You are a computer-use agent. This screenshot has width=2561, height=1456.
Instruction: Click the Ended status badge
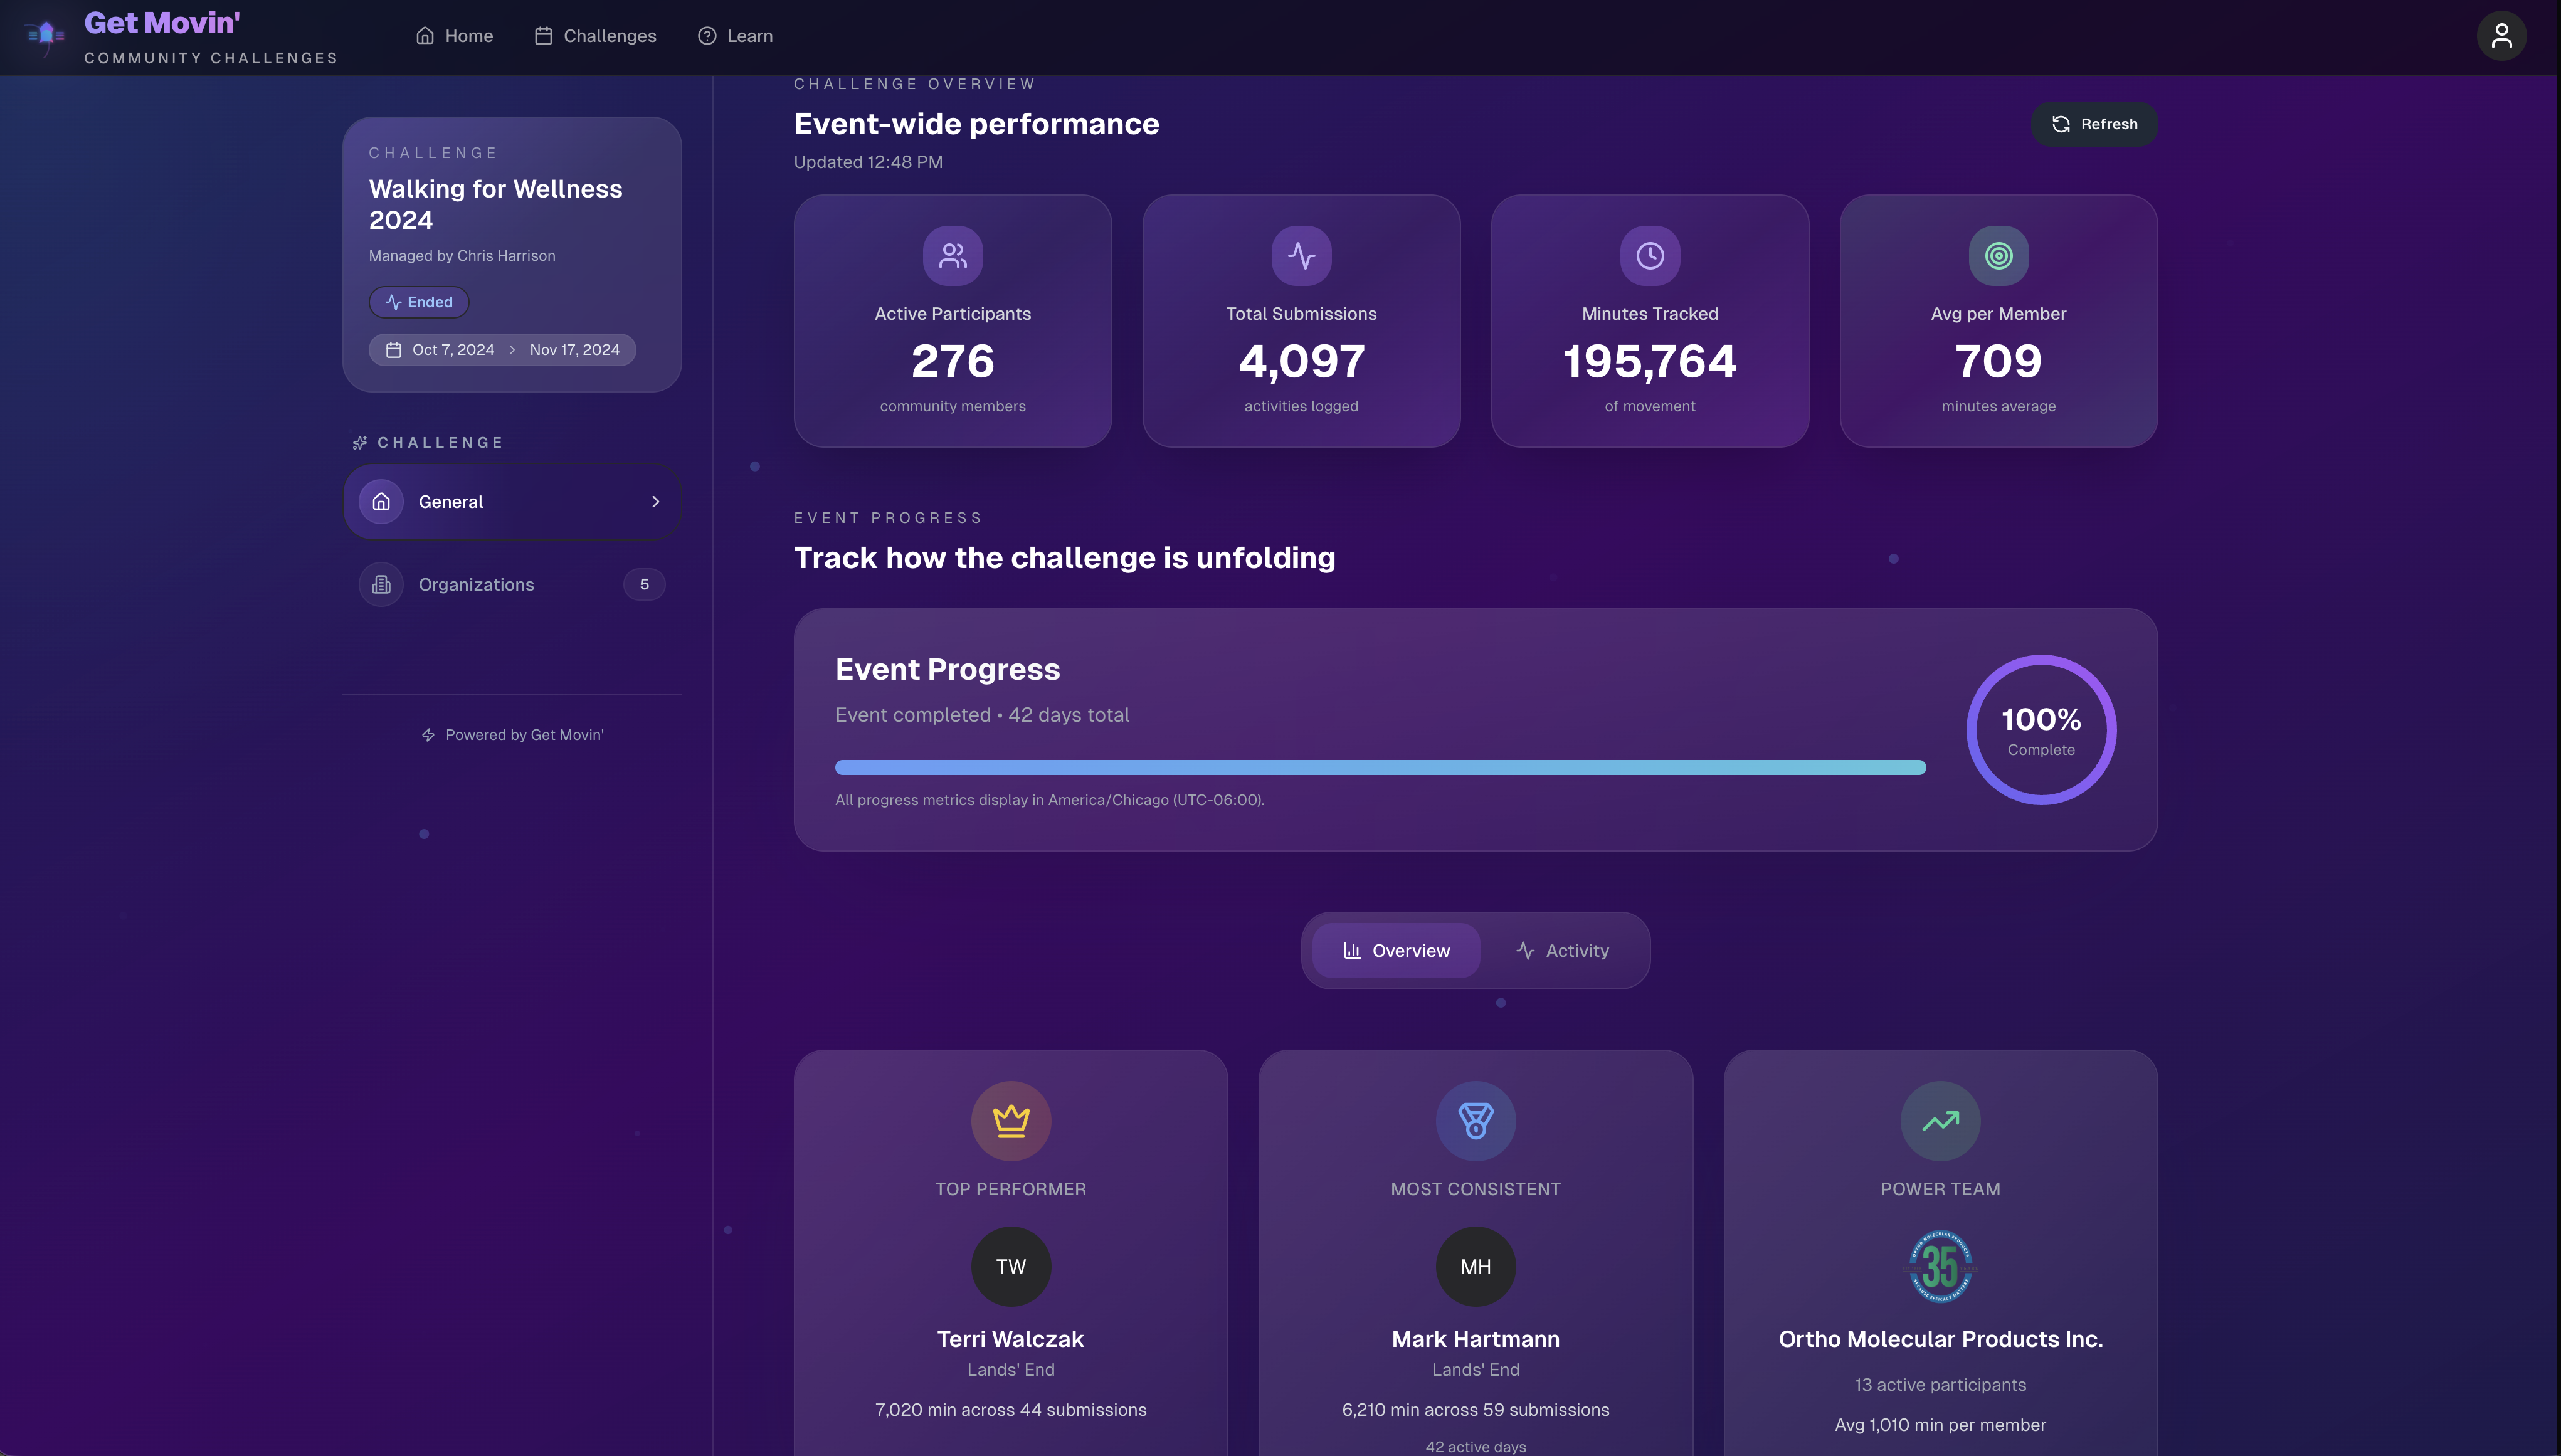[x=419, y=301]
